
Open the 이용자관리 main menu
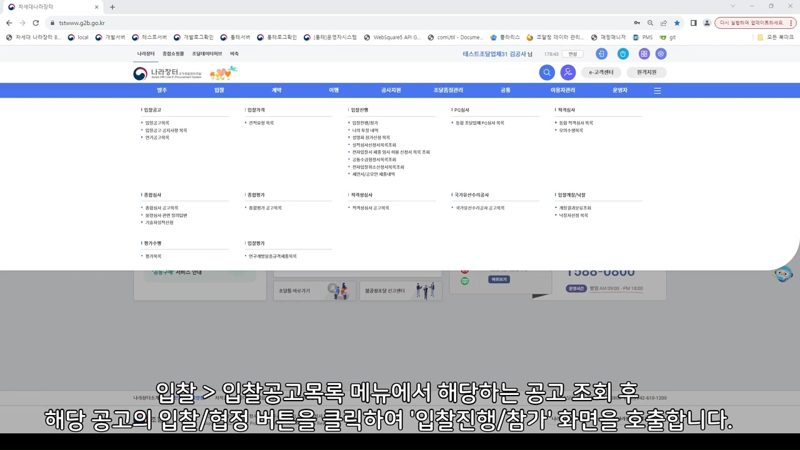[x=563, y=90]
